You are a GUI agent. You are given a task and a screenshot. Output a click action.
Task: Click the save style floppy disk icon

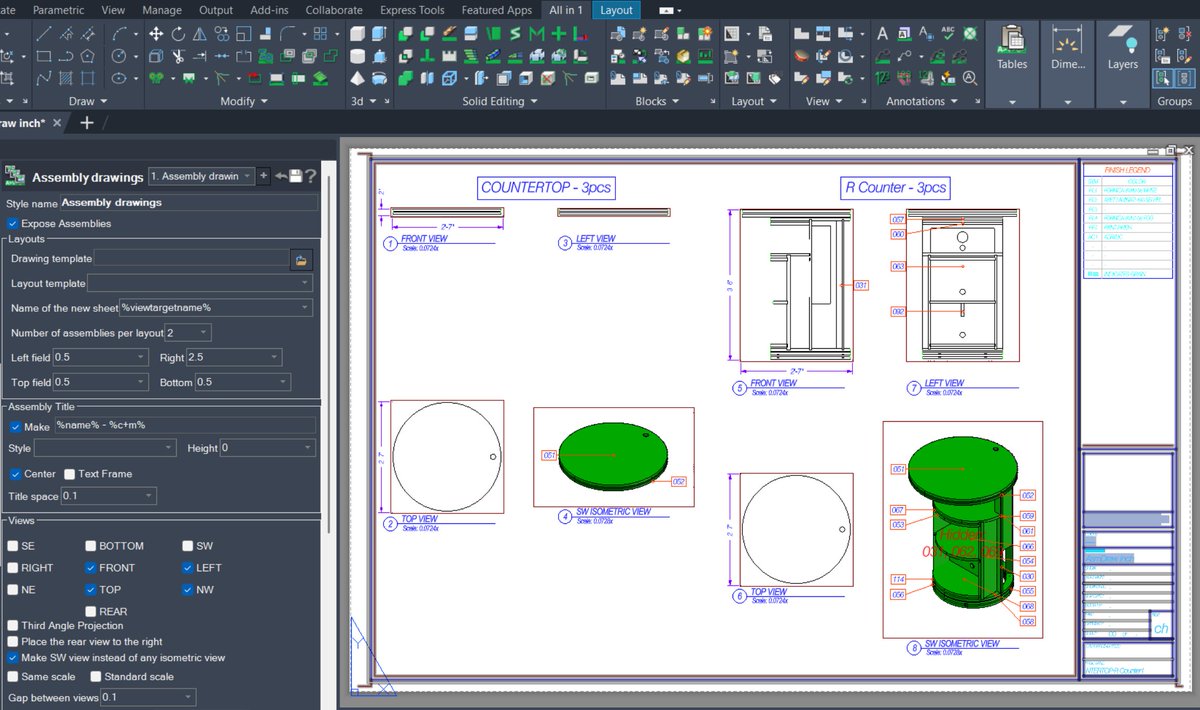pos(297,176)
